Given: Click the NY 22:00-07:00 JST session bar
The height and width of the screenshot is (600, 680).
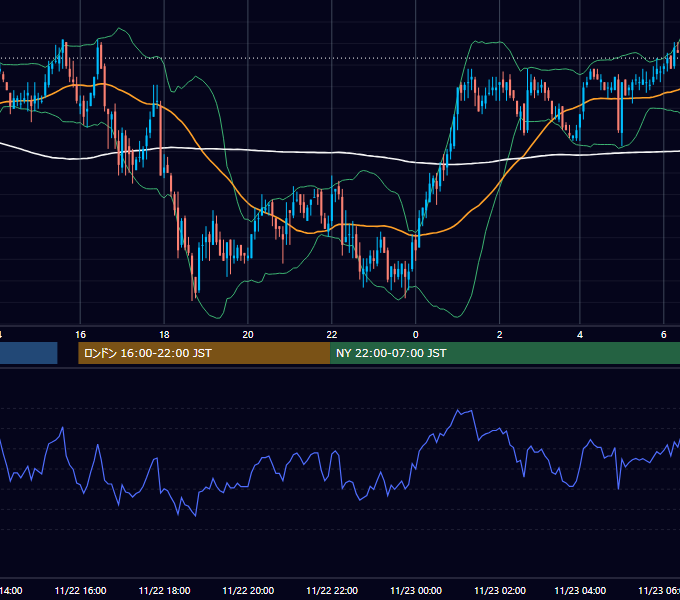Looking at the screenshot, I should (x=505, y=353).
